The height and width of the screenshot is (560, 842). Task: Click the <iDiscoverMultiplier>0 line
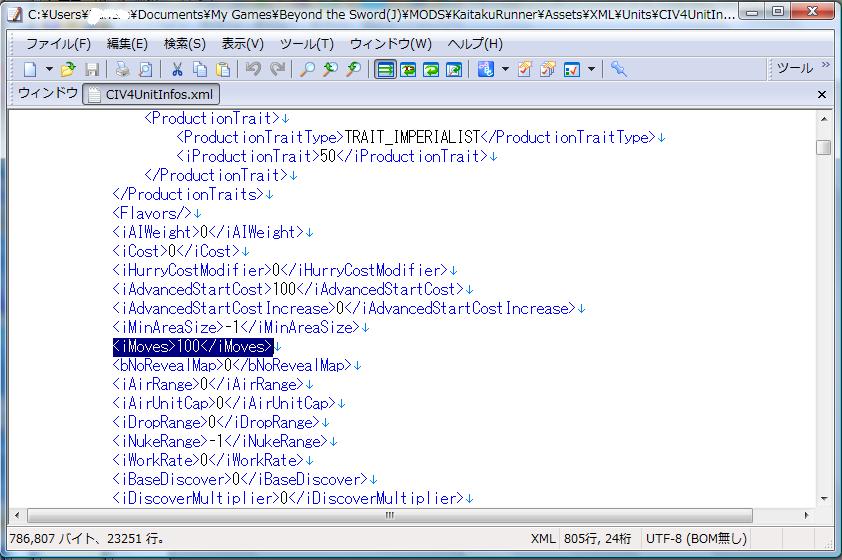(x=288, y=499)
